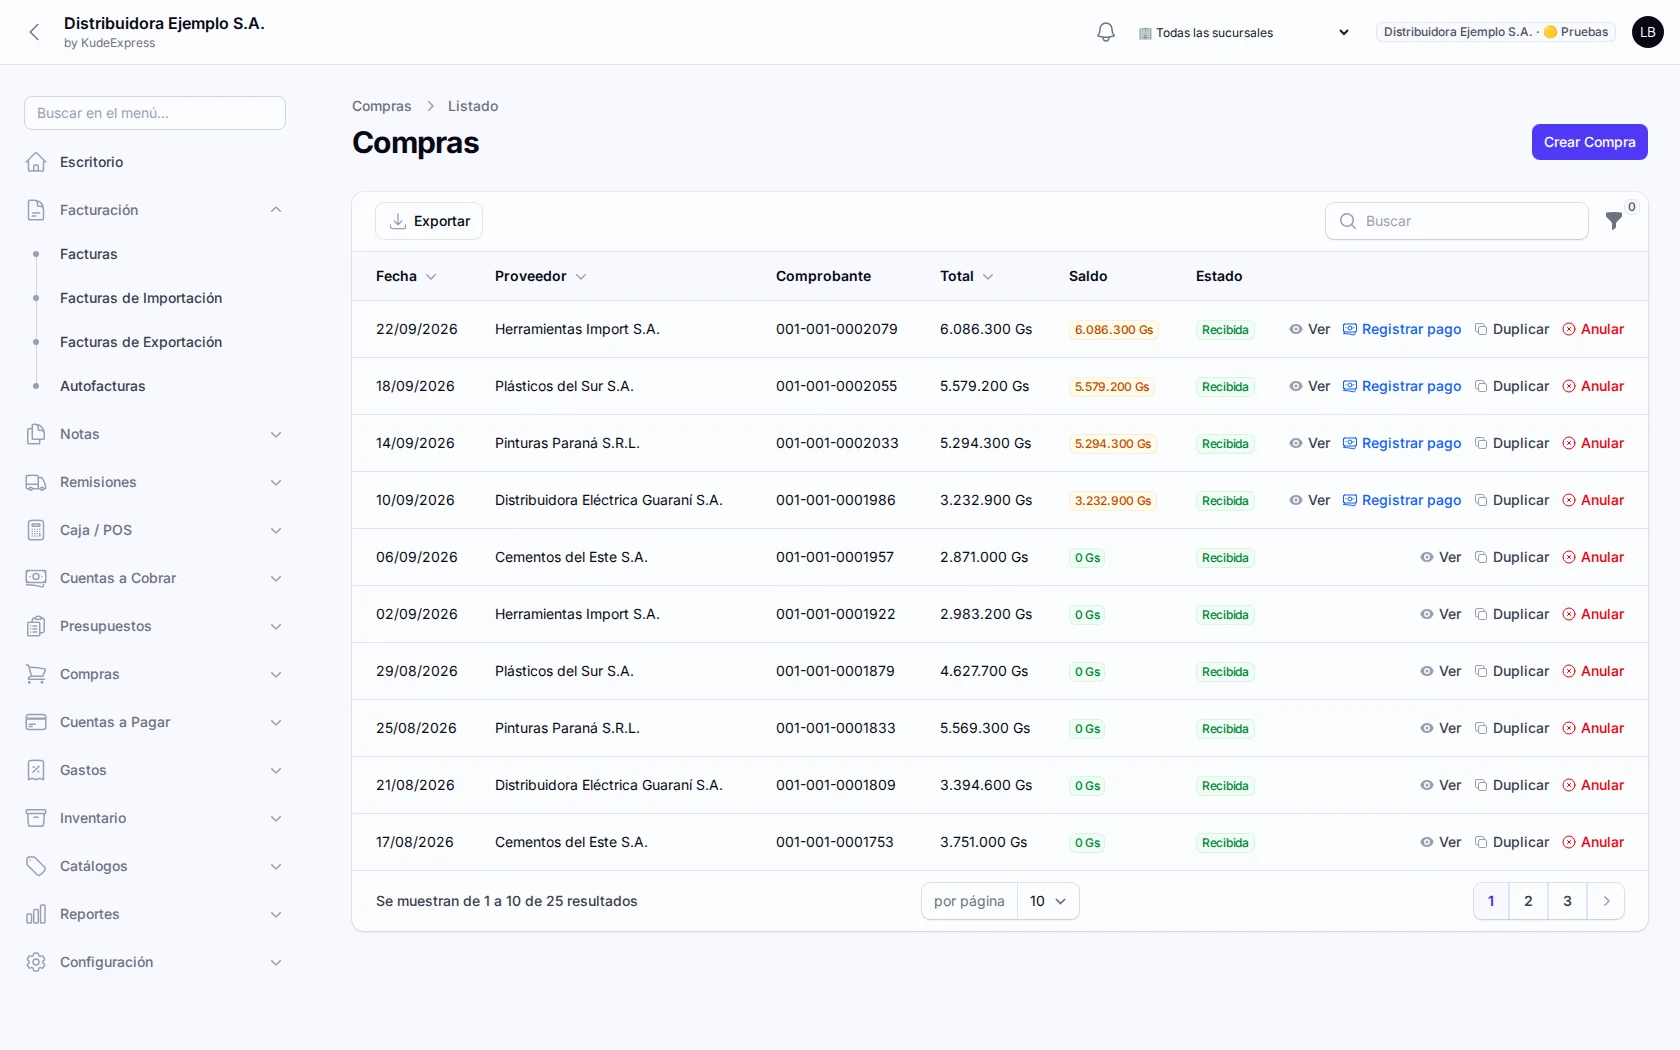Image resolution: width=1680 pixels, height=1050 pixels.
Task: Click the 6.086.300 Gs saldo badge
Action: [x=1114, y=330]
